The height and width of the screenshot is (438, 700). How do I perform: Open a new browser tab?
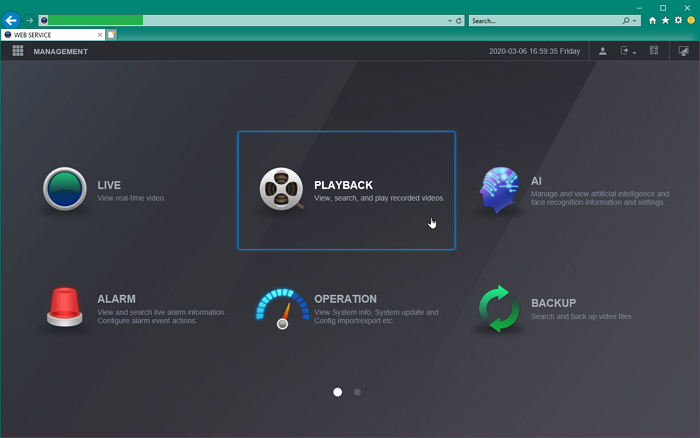[111, 34]
